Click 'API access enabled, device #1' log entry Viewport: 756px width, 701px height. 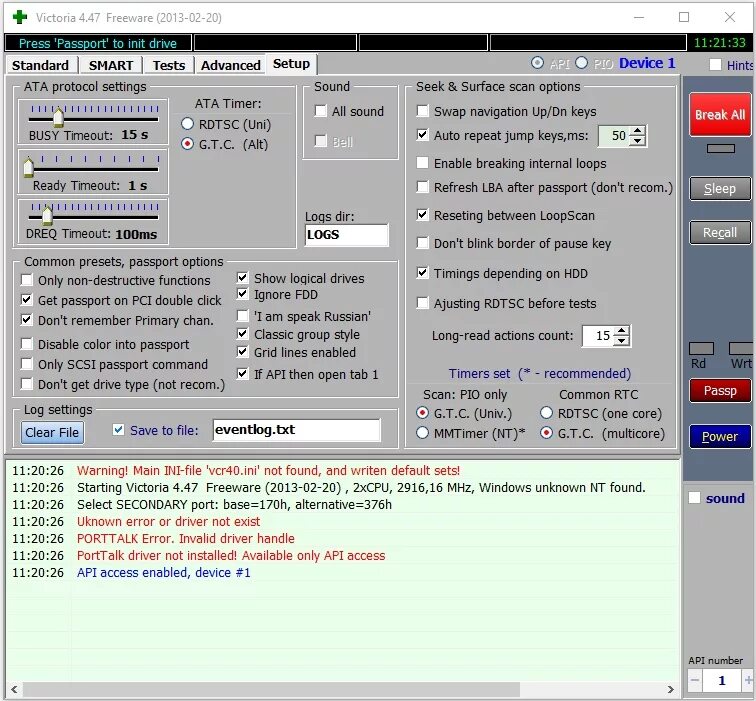coord(163,572)
